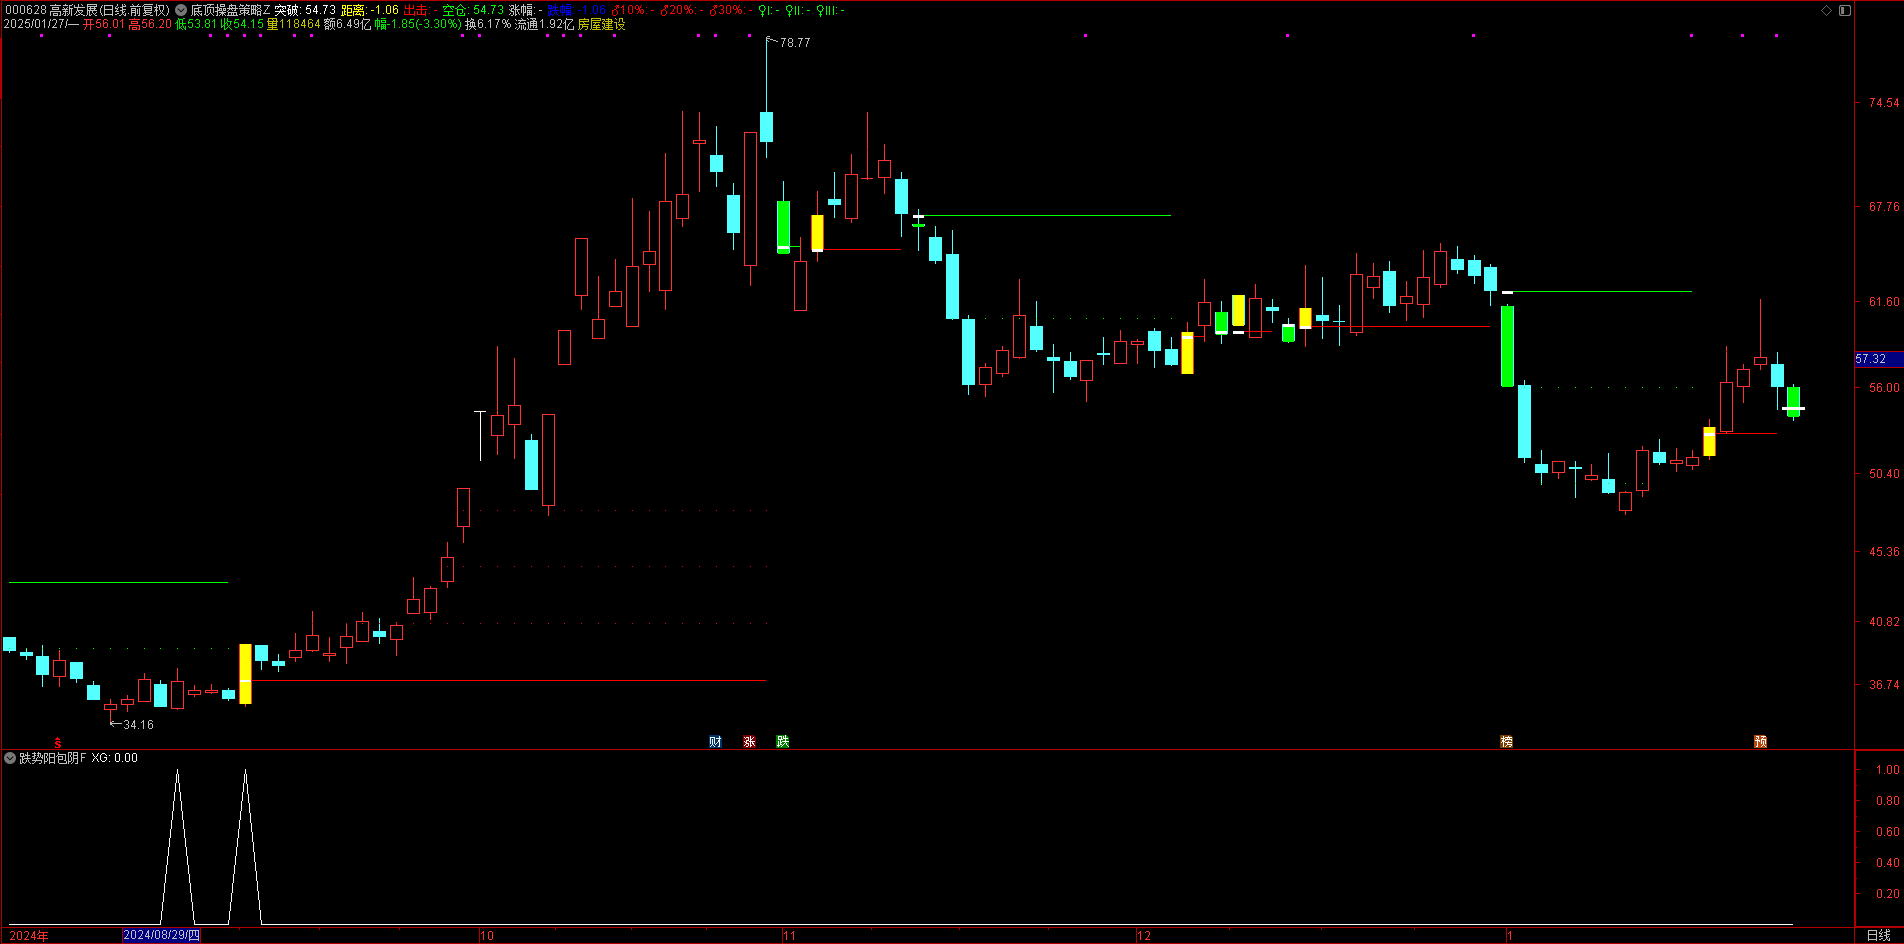Click the 突破: 54.73 indicator value
The image size is (1904, 944).
tap(305, 10)
